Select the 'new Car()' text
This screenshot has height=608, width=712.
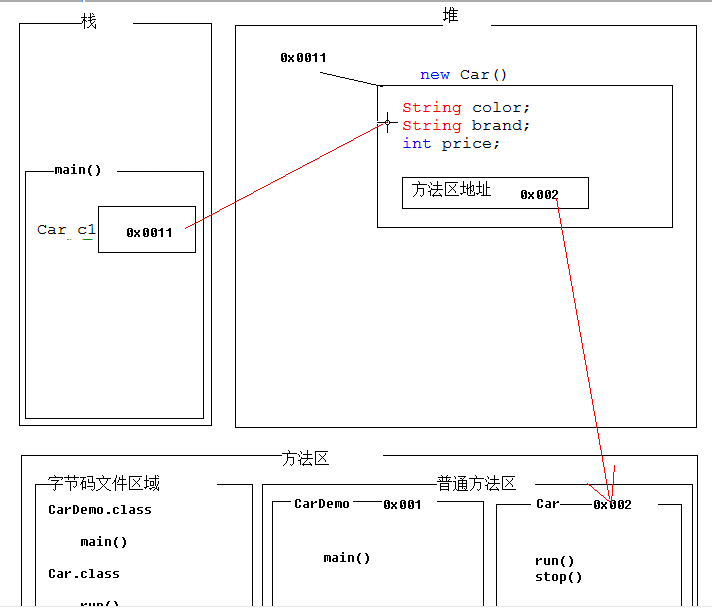tap(463, 74)
